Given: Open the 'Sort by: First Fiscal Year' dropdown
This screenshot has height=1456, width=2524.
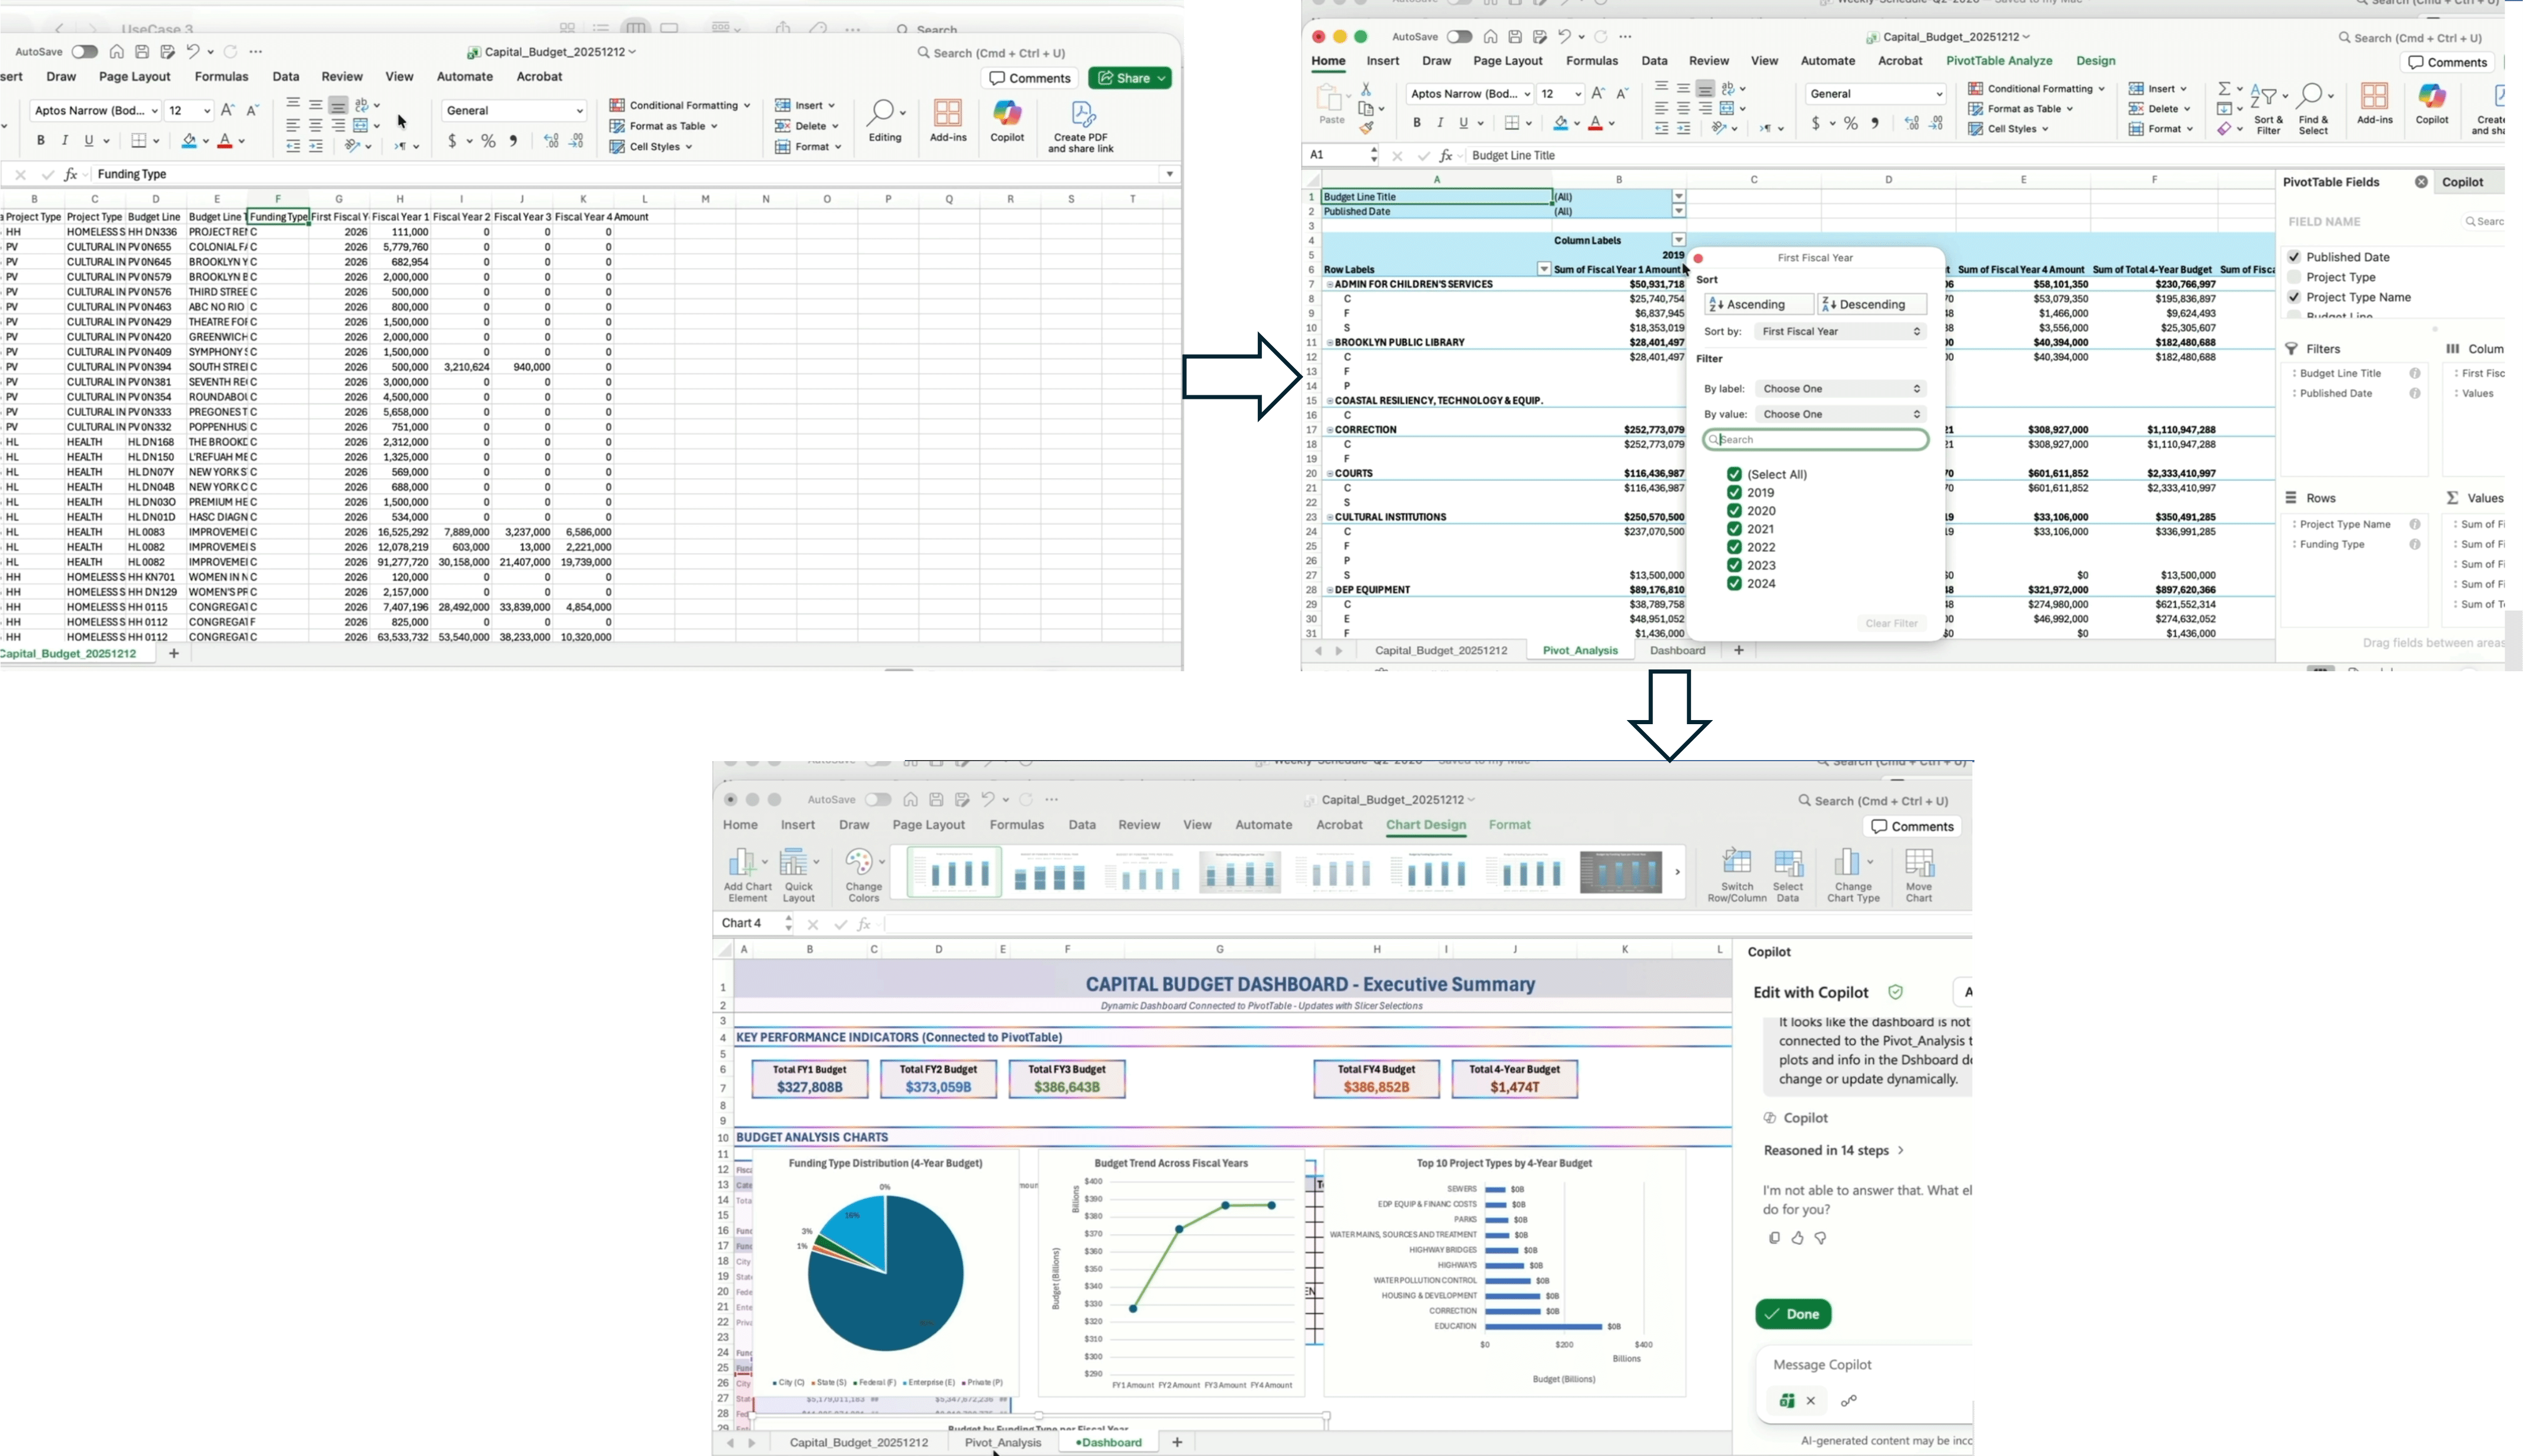Looking at the screenshot, I should coord(1840,331).
